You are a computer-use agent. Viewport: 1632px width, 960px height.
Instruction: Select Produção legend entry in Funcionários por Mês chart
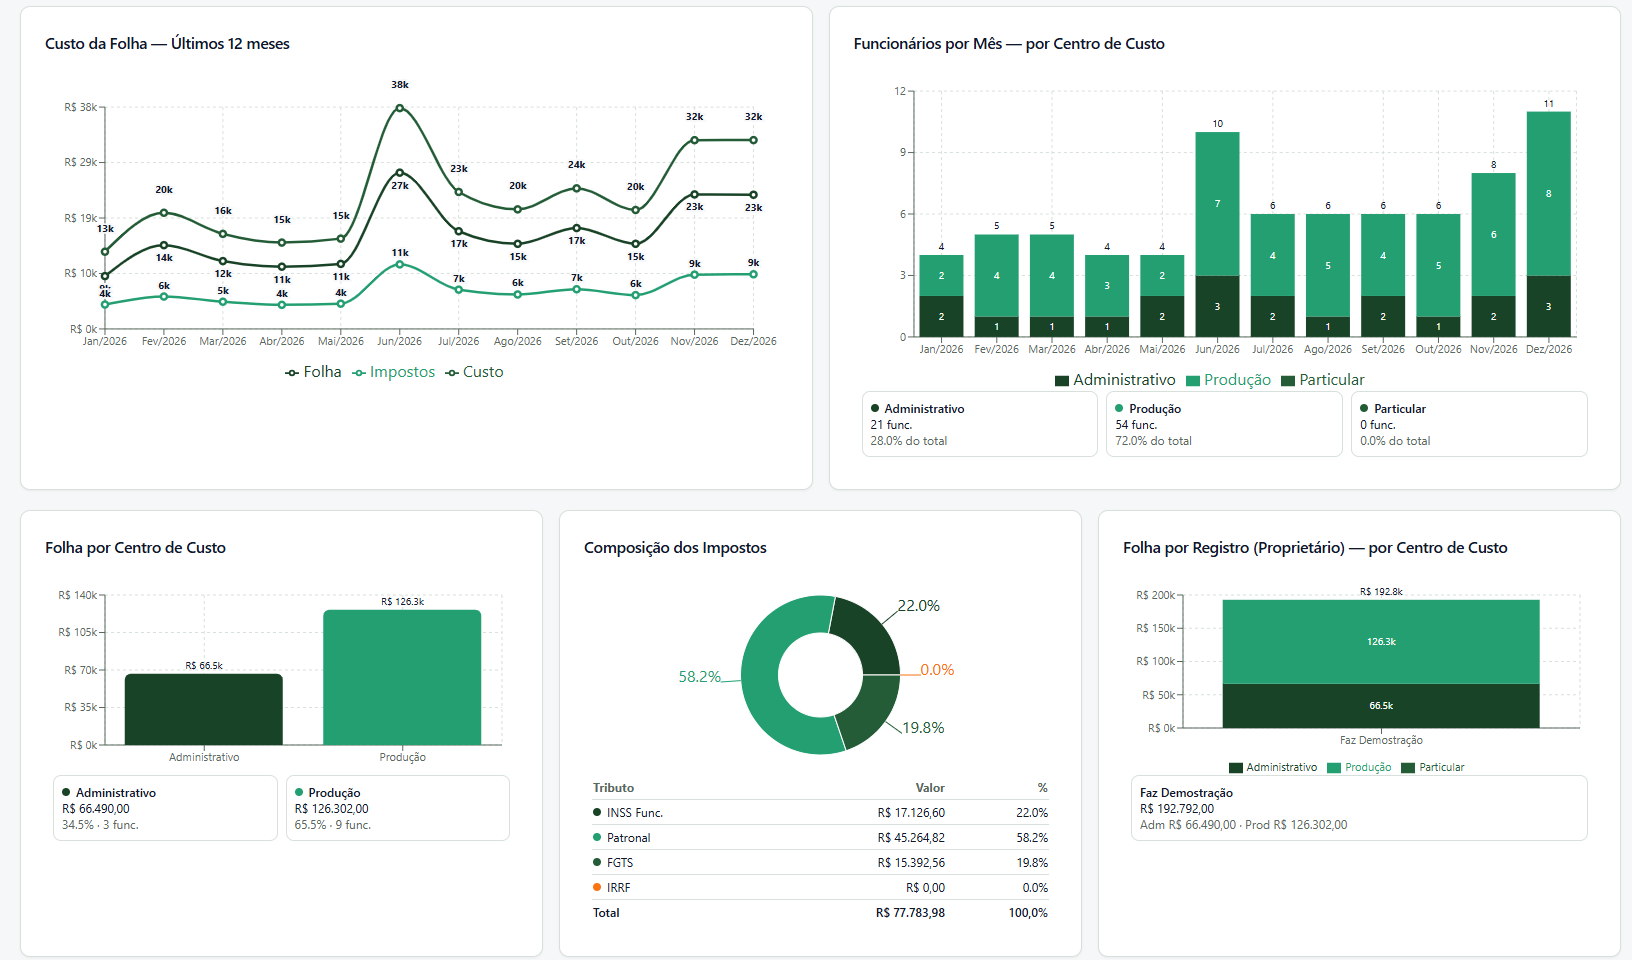pyautogui.click(x=1228, y=380)
